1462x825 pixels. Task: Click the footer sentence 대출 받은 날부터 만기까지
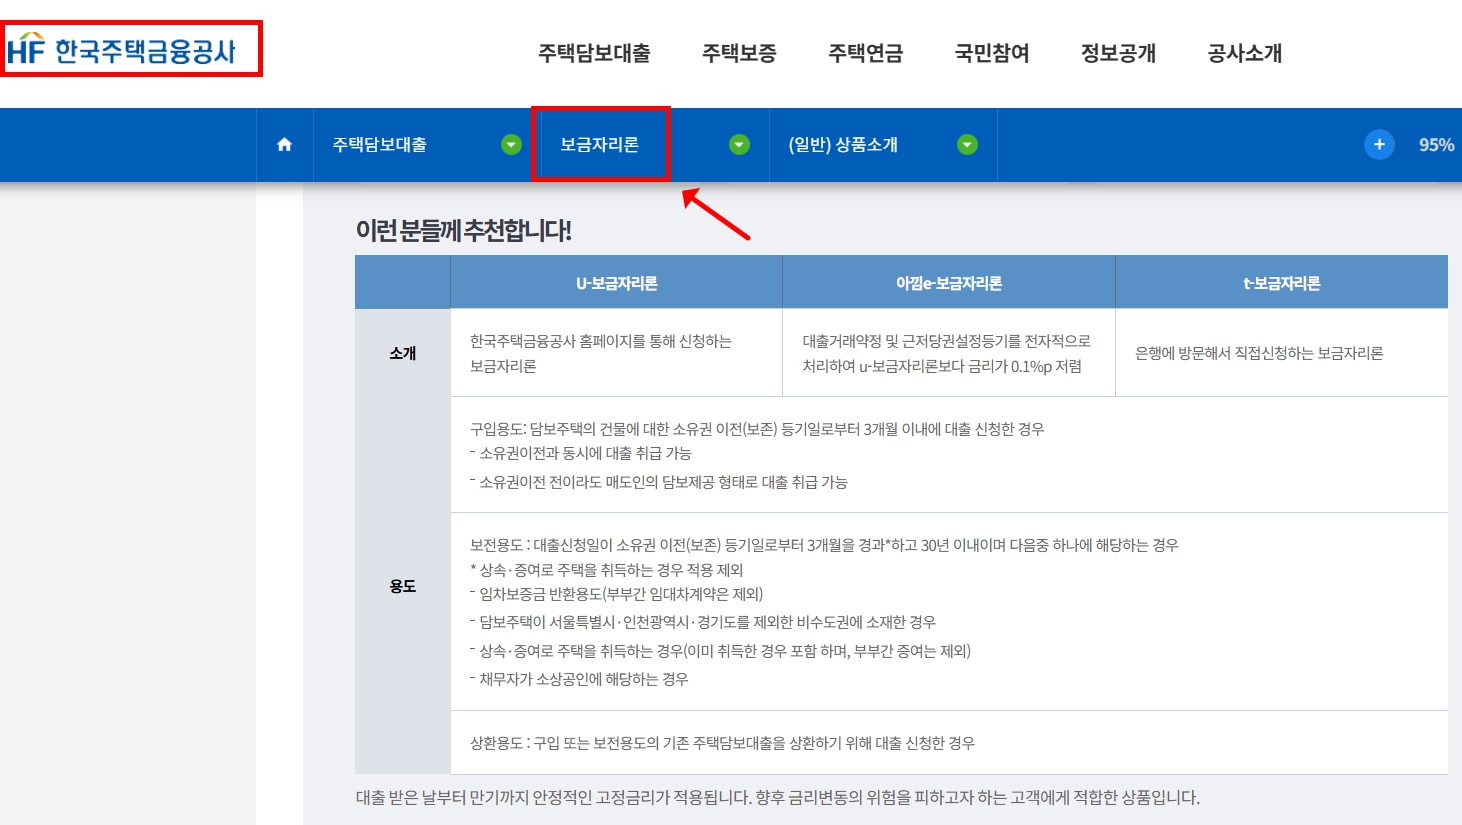pyautogui.click(x=778, y=797)
